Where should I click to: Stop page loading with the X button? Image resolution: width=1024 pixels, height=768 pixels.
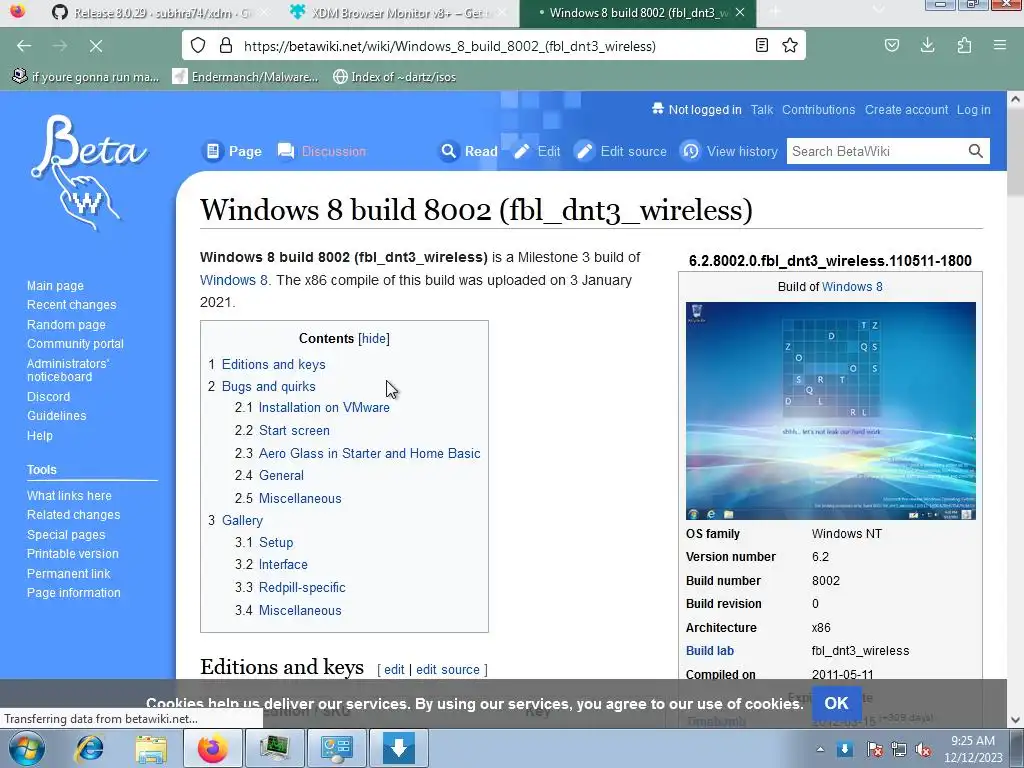pos(95,46)
